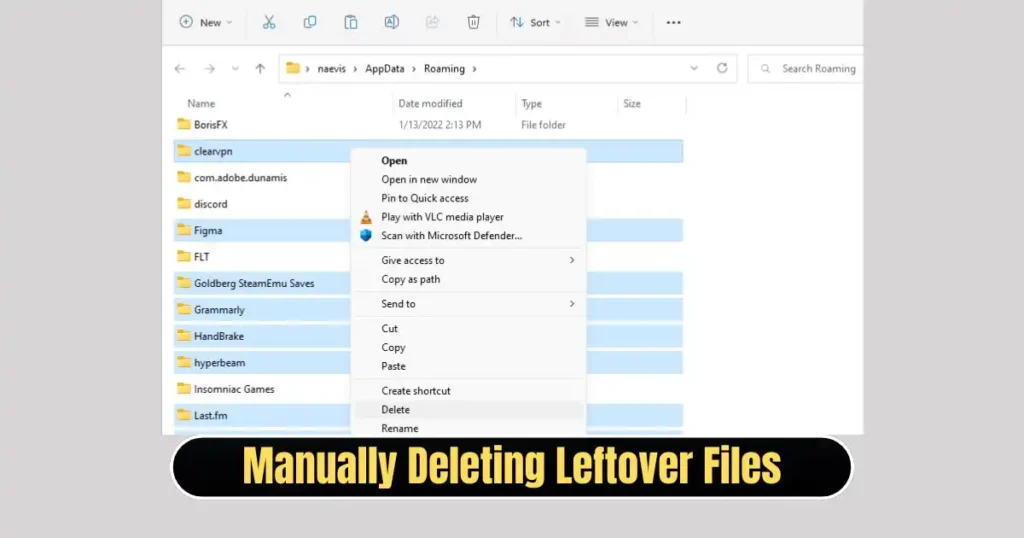The height and width of the screenshot is (538, 1024).
Task: Navigate up one folder level
Action: pyautogui.click(x=260, y=69)
